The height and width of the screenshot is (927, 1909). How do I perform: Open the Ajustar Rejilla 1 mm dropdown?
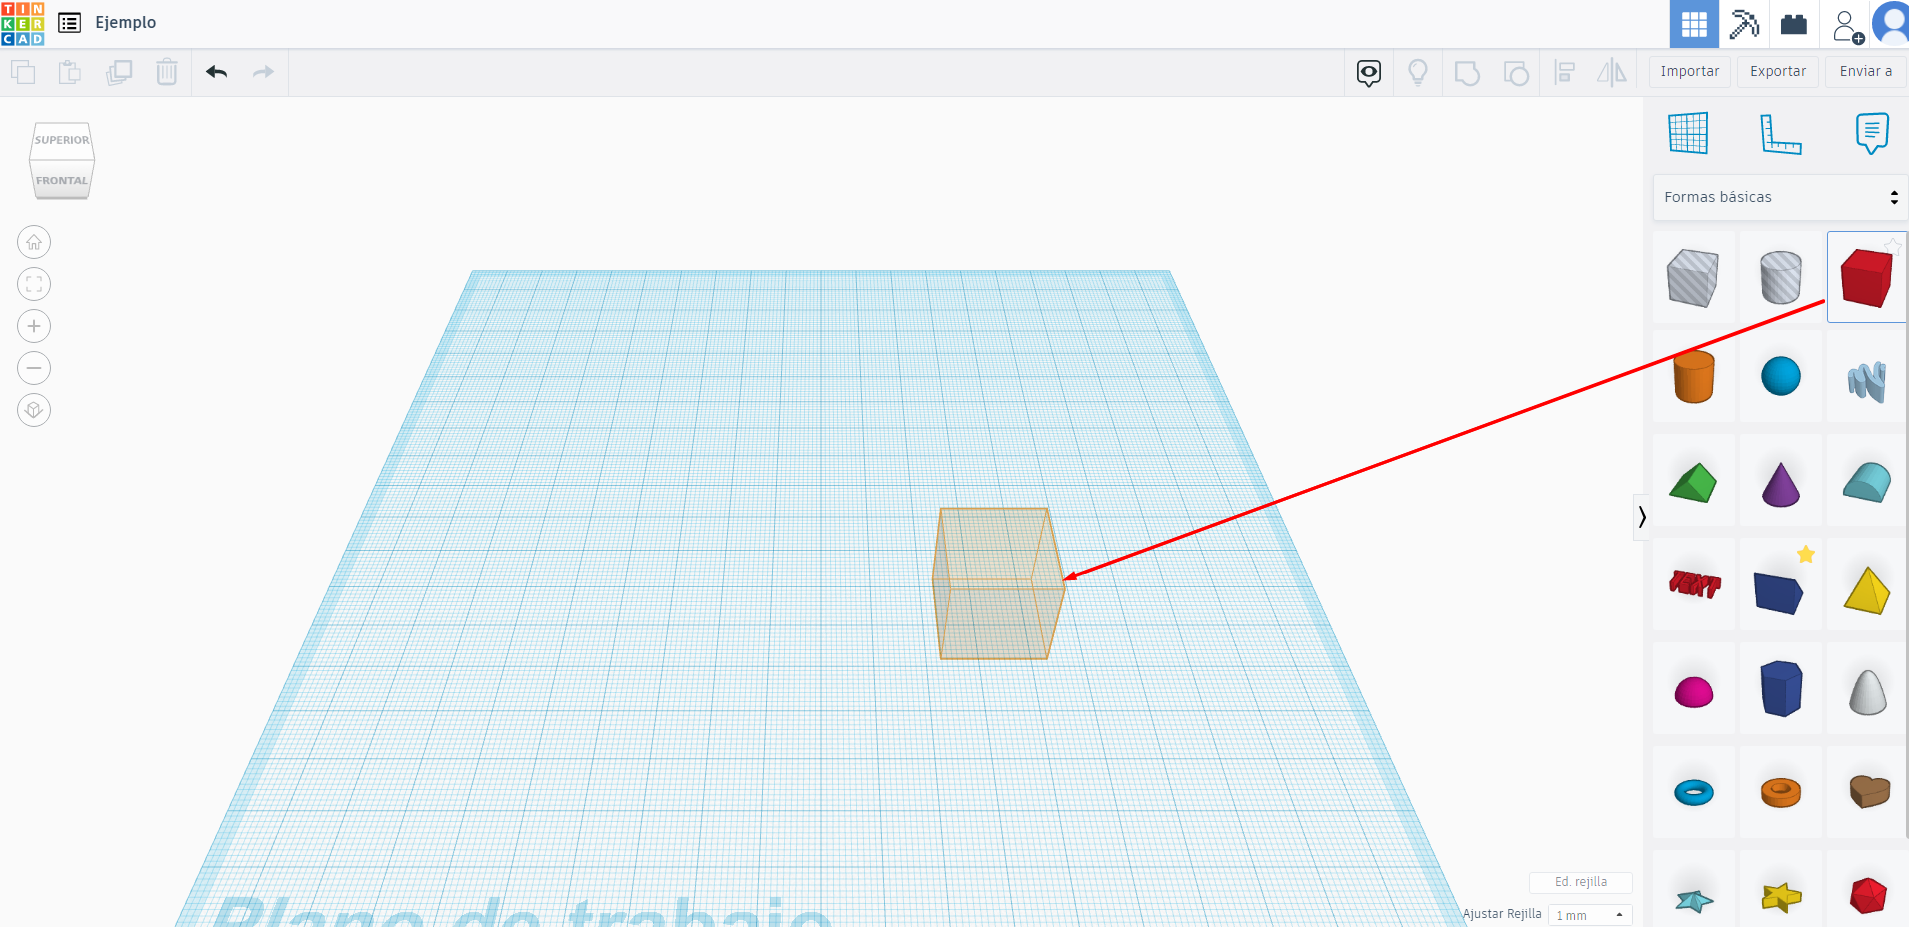coord(1590,915)
